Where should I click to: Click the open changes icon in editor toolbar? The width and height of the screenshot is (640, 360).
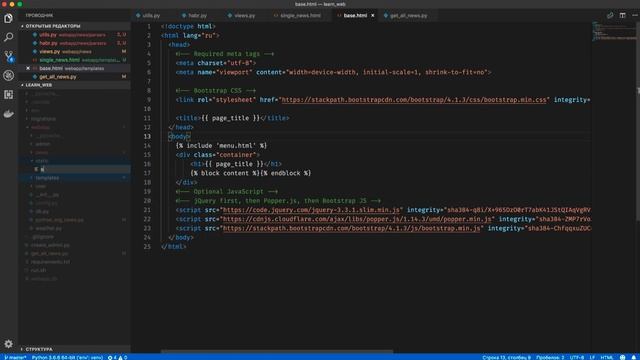(x=610, y=16)
